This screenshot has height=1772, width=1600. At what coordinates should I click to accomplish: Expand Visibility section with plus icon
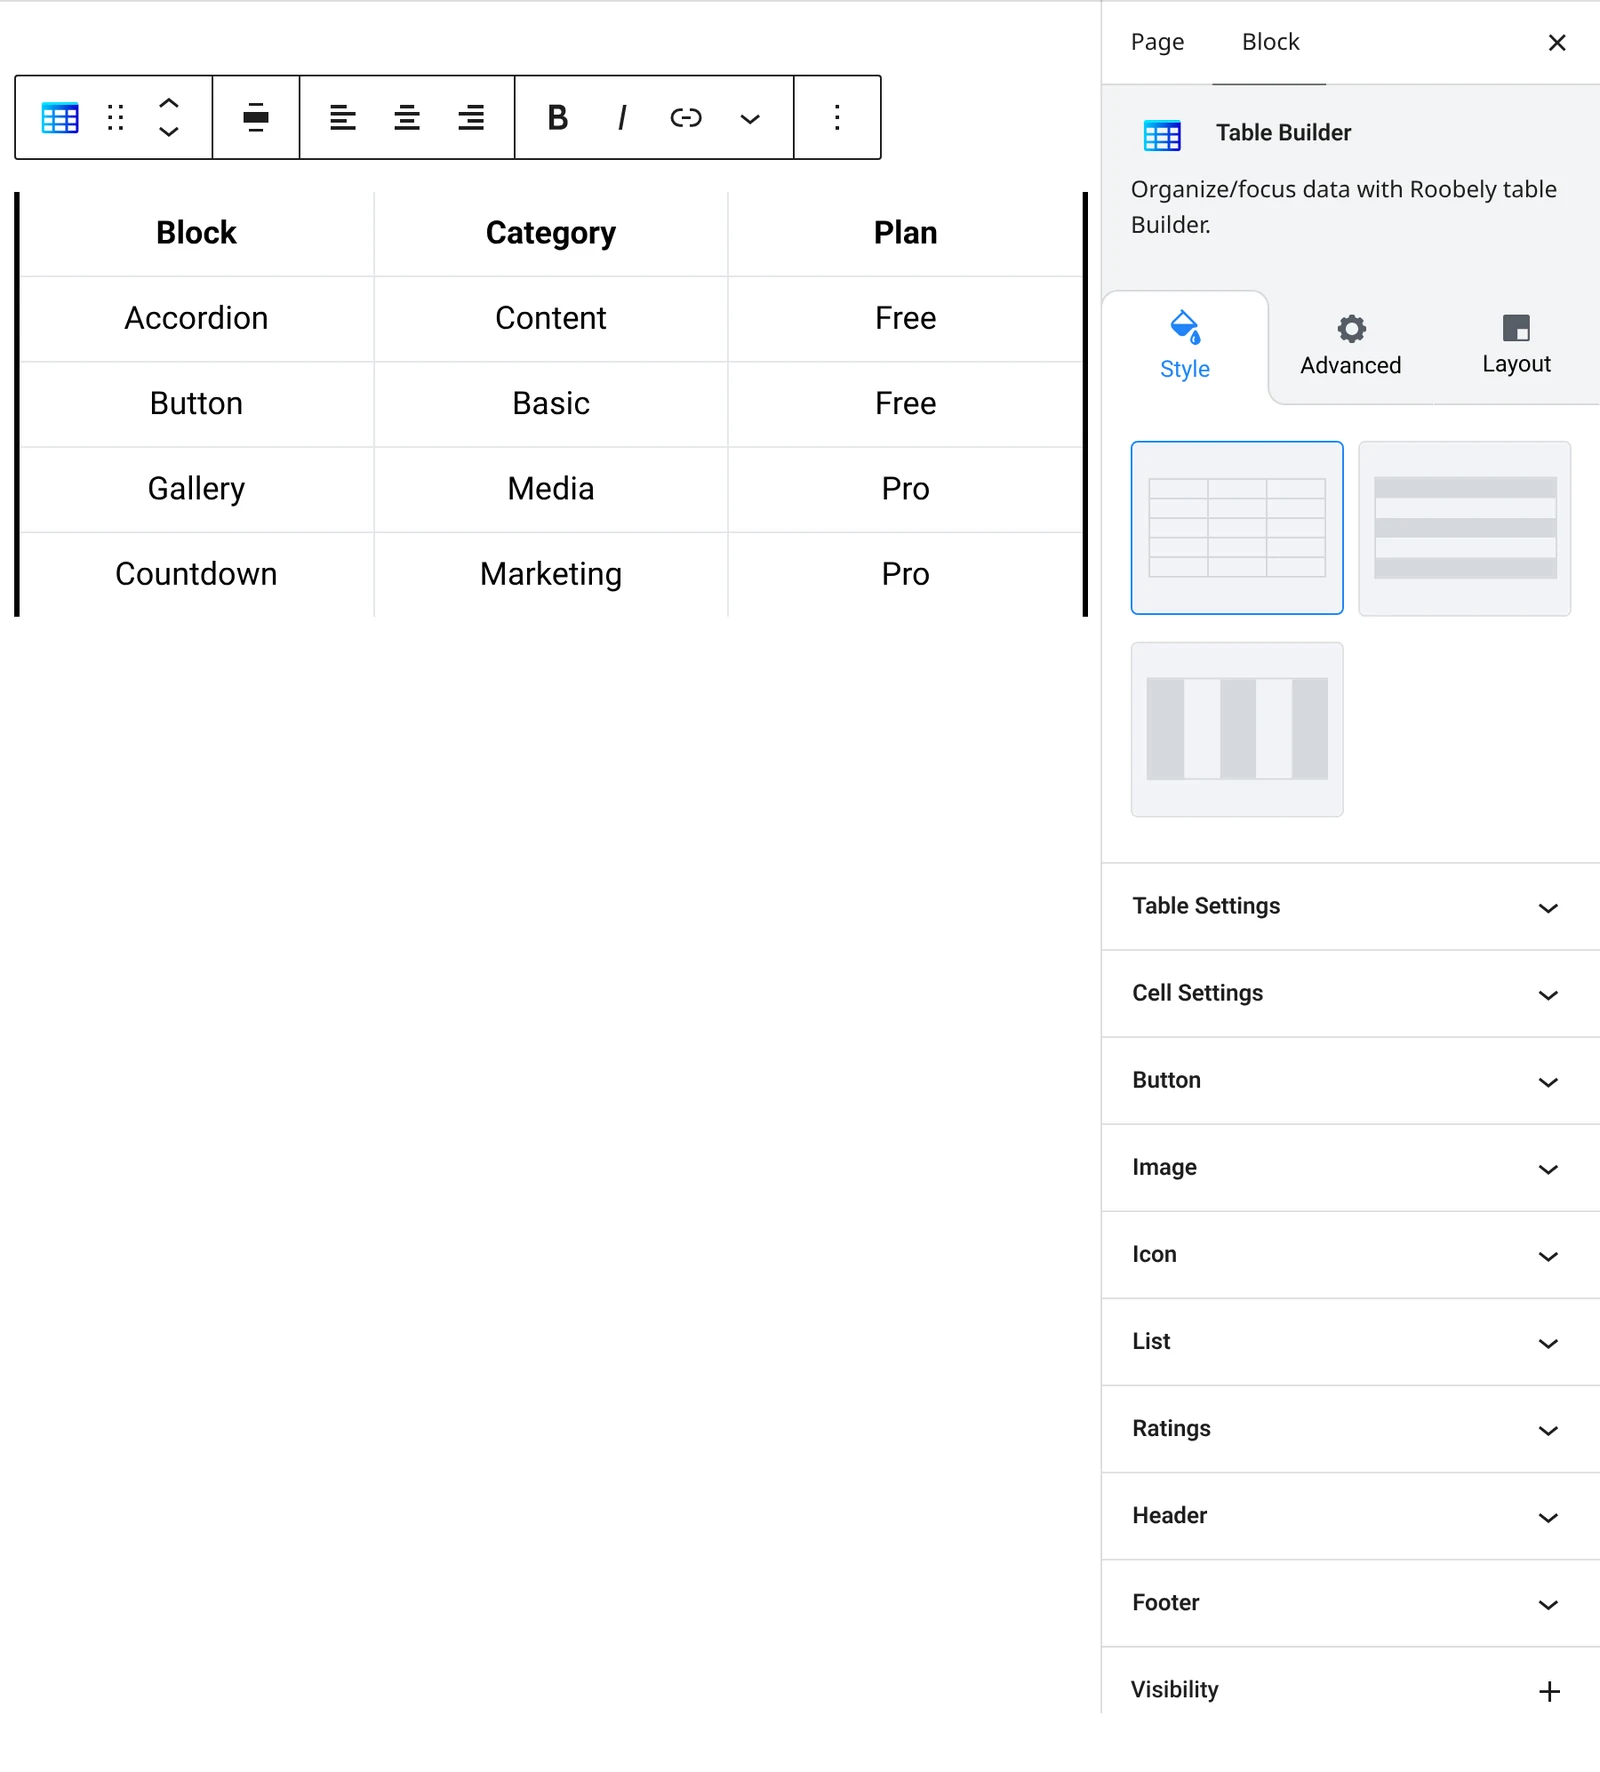pyautogui.click(x=1549, y=1691)
